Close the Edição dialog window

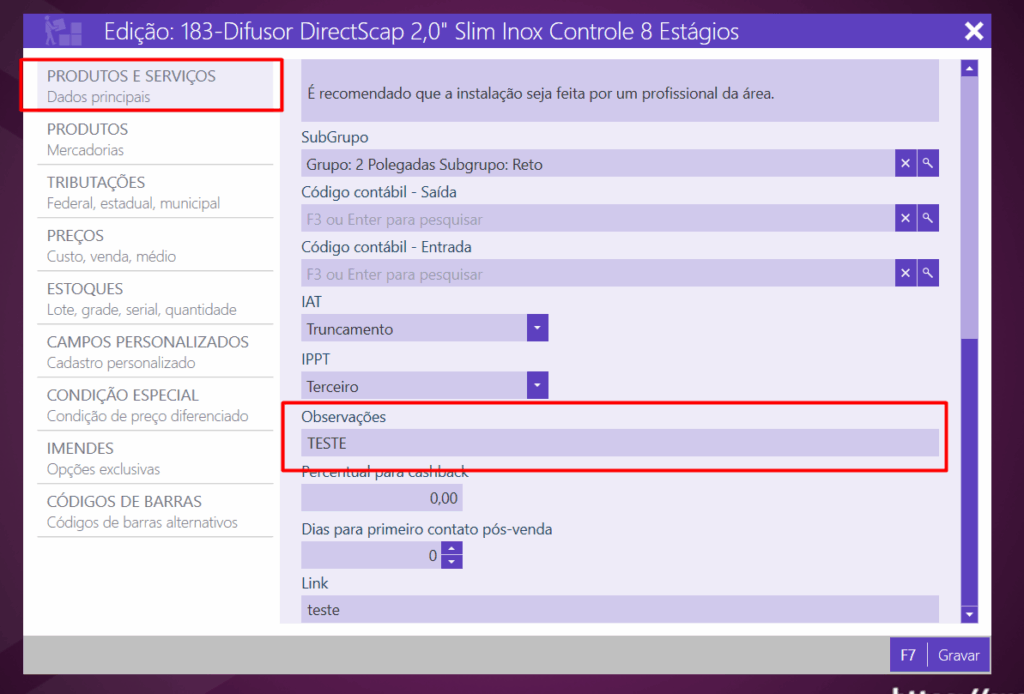coord(973,32)
